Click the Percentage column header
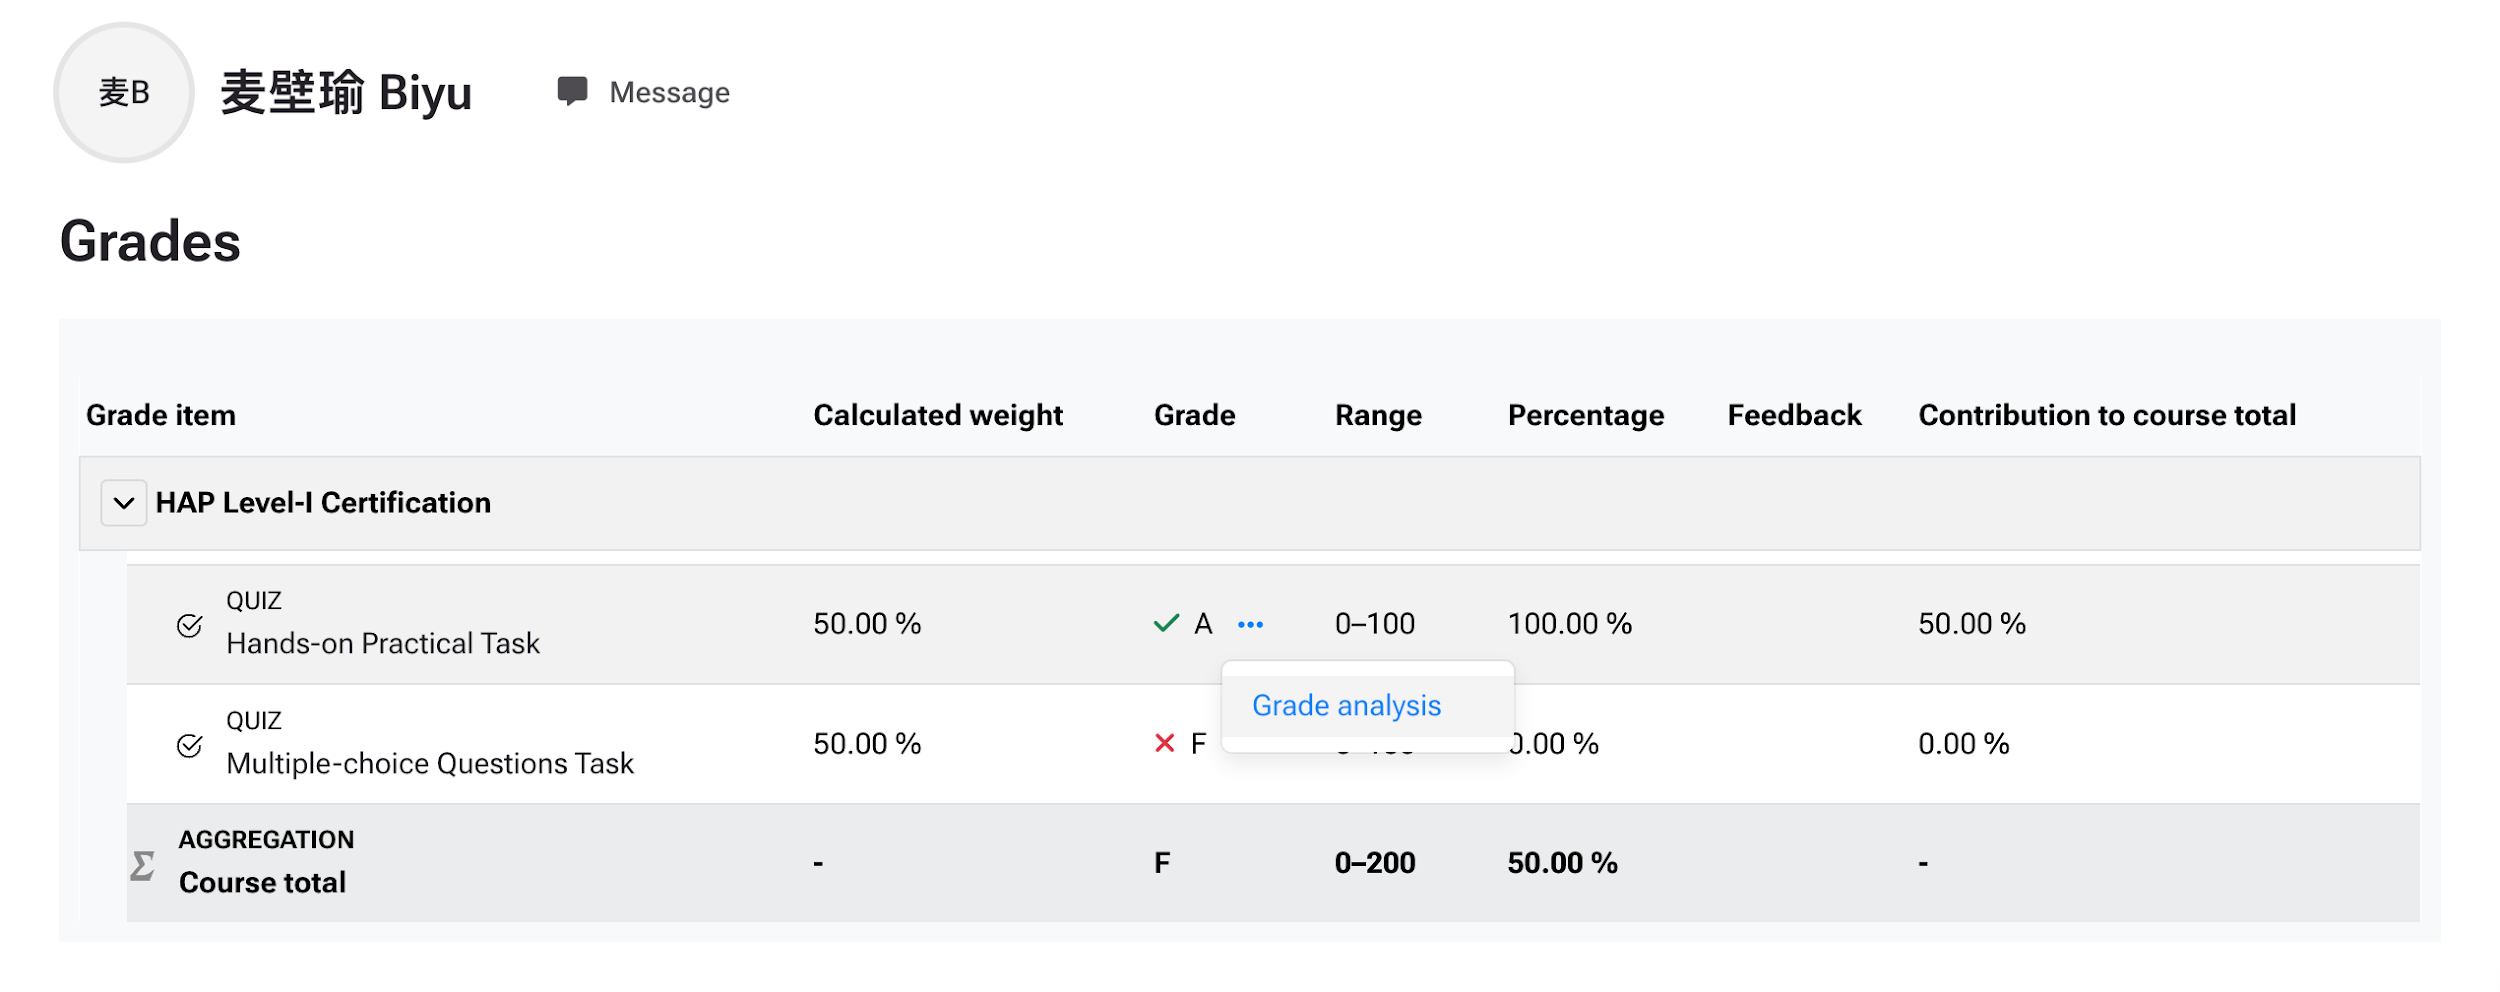Viewport: 2500px width, 992px height. 1586,415
